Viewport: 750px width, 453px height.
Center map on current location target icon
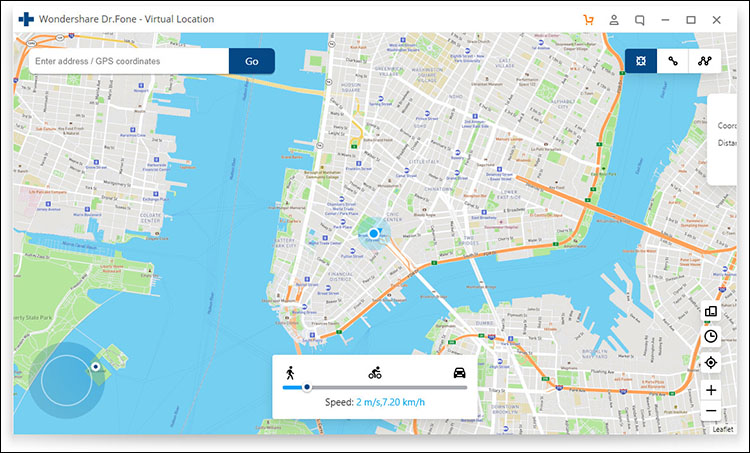(711, 363)
